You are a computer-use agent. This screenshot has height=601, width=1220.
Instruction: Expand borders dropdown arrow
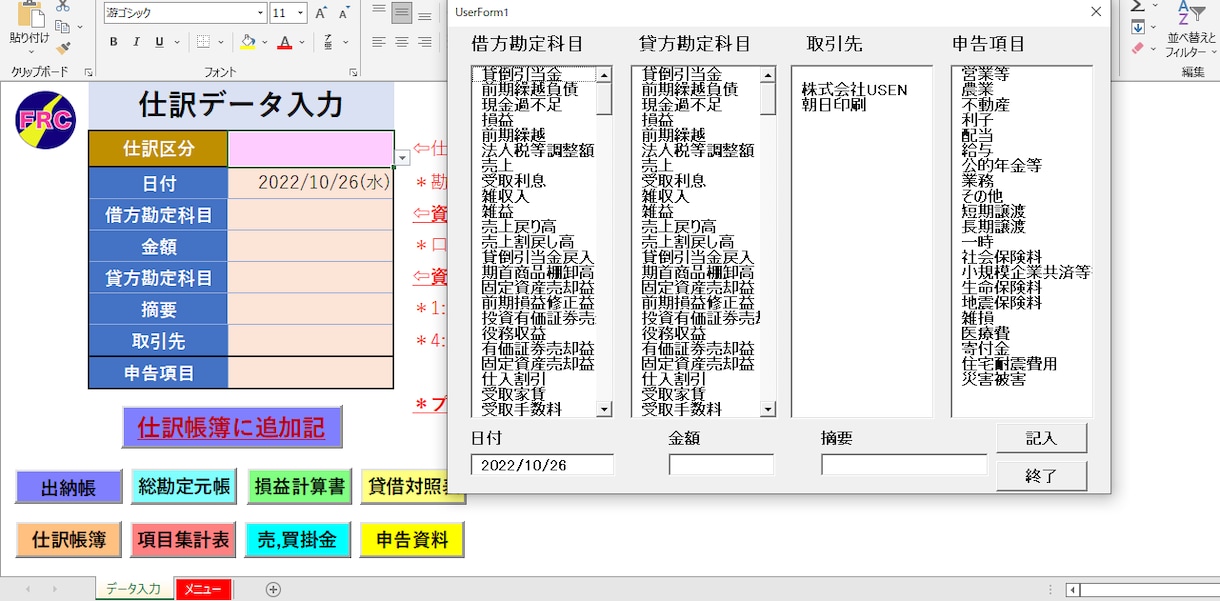tap(220, 42)
